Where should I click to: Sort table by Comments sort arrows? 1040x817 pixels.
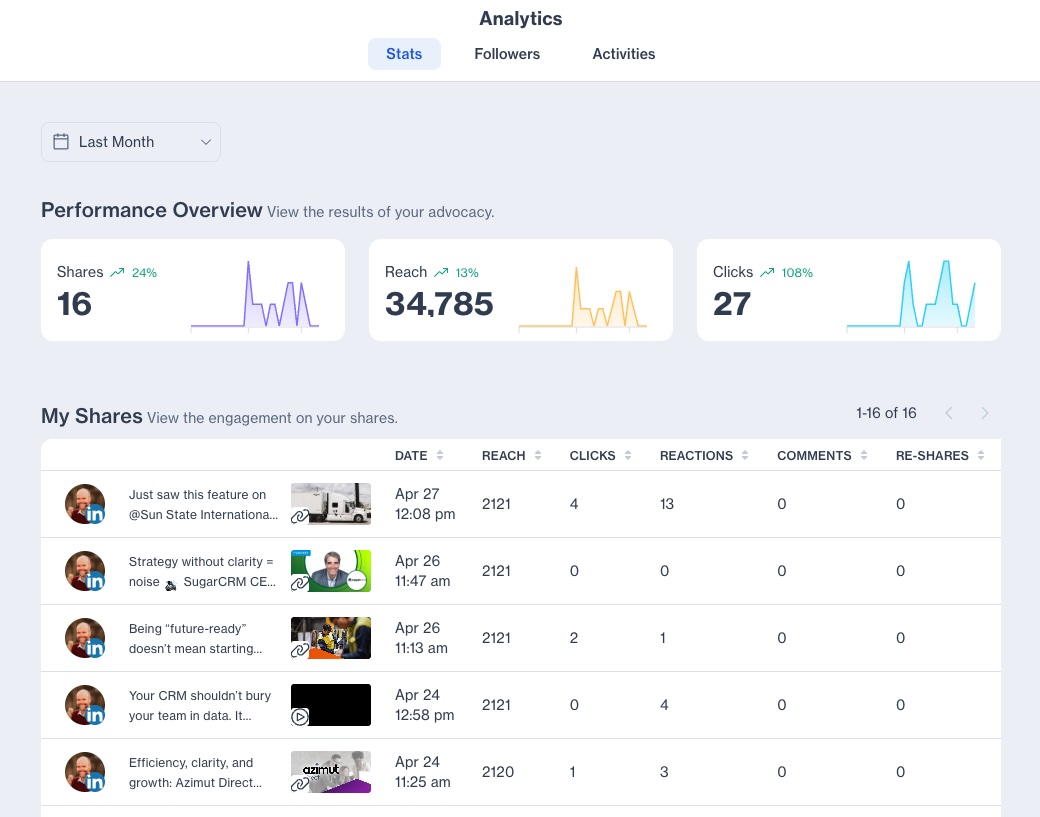[x=864, y=455]
